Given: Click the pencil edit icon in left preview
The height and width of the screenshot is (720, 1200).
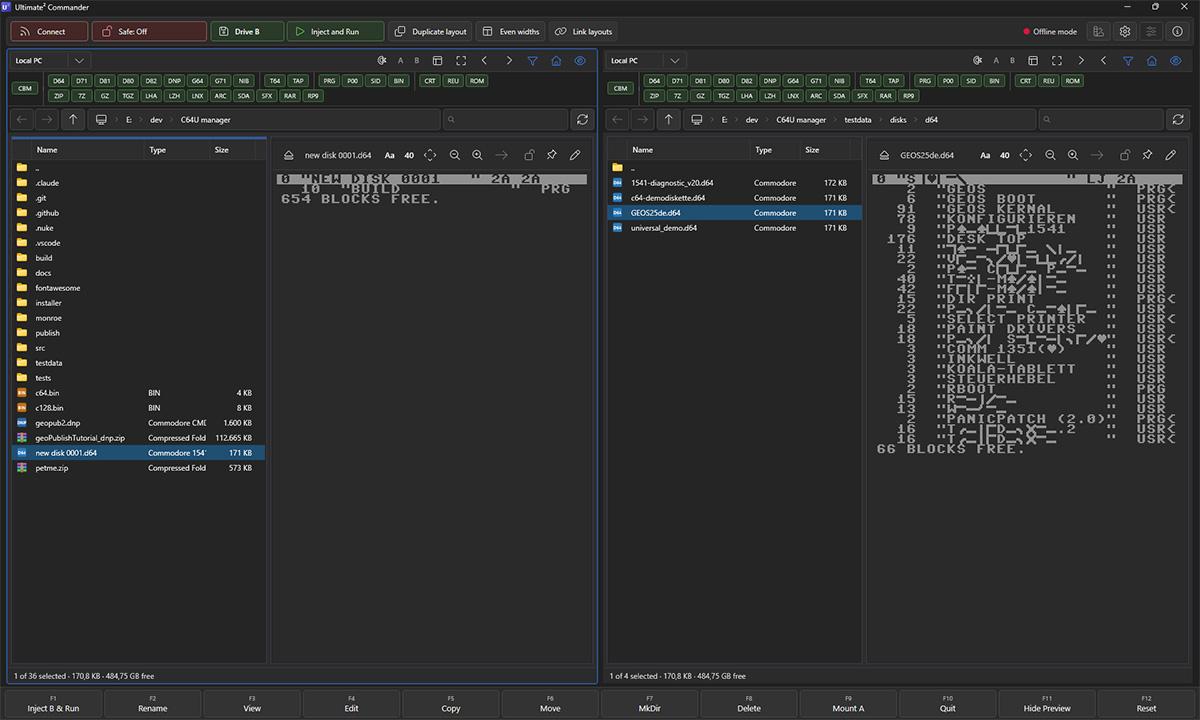Looking at the screenshot, I should click(x=575, y=156).
